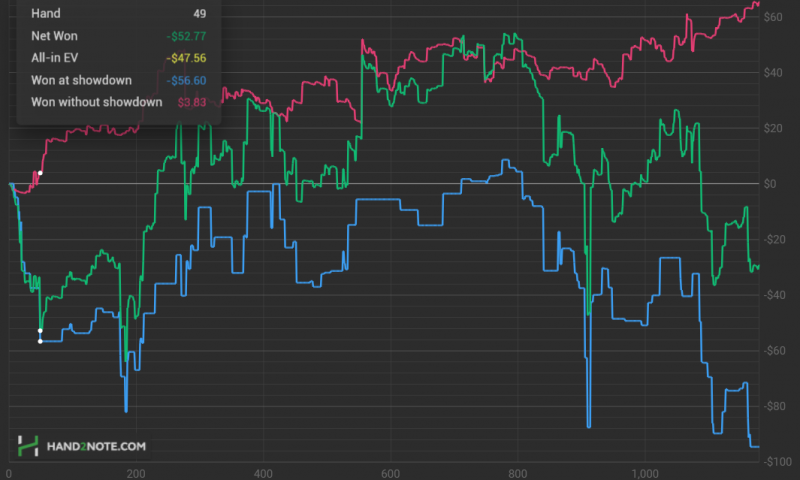Select the $20 label on vertical axis
This screenshot has height=480, width=800.
tap(774, 128)
